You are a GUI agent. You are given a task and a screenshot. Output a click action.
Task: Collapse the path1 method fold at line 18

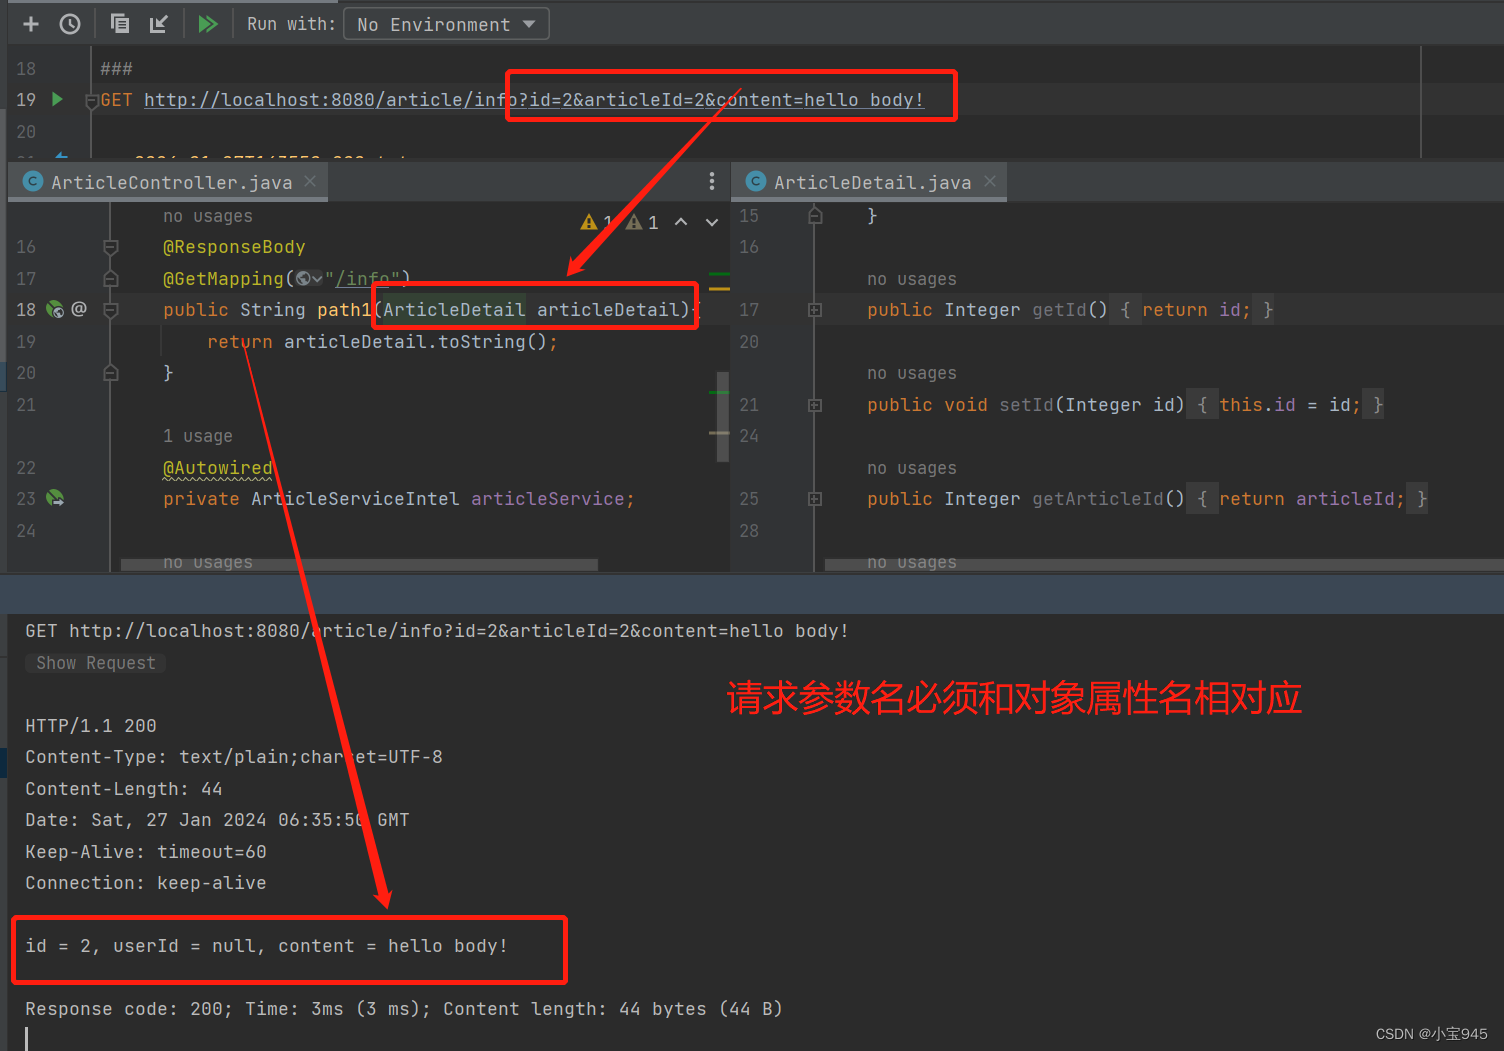(111, 310)
